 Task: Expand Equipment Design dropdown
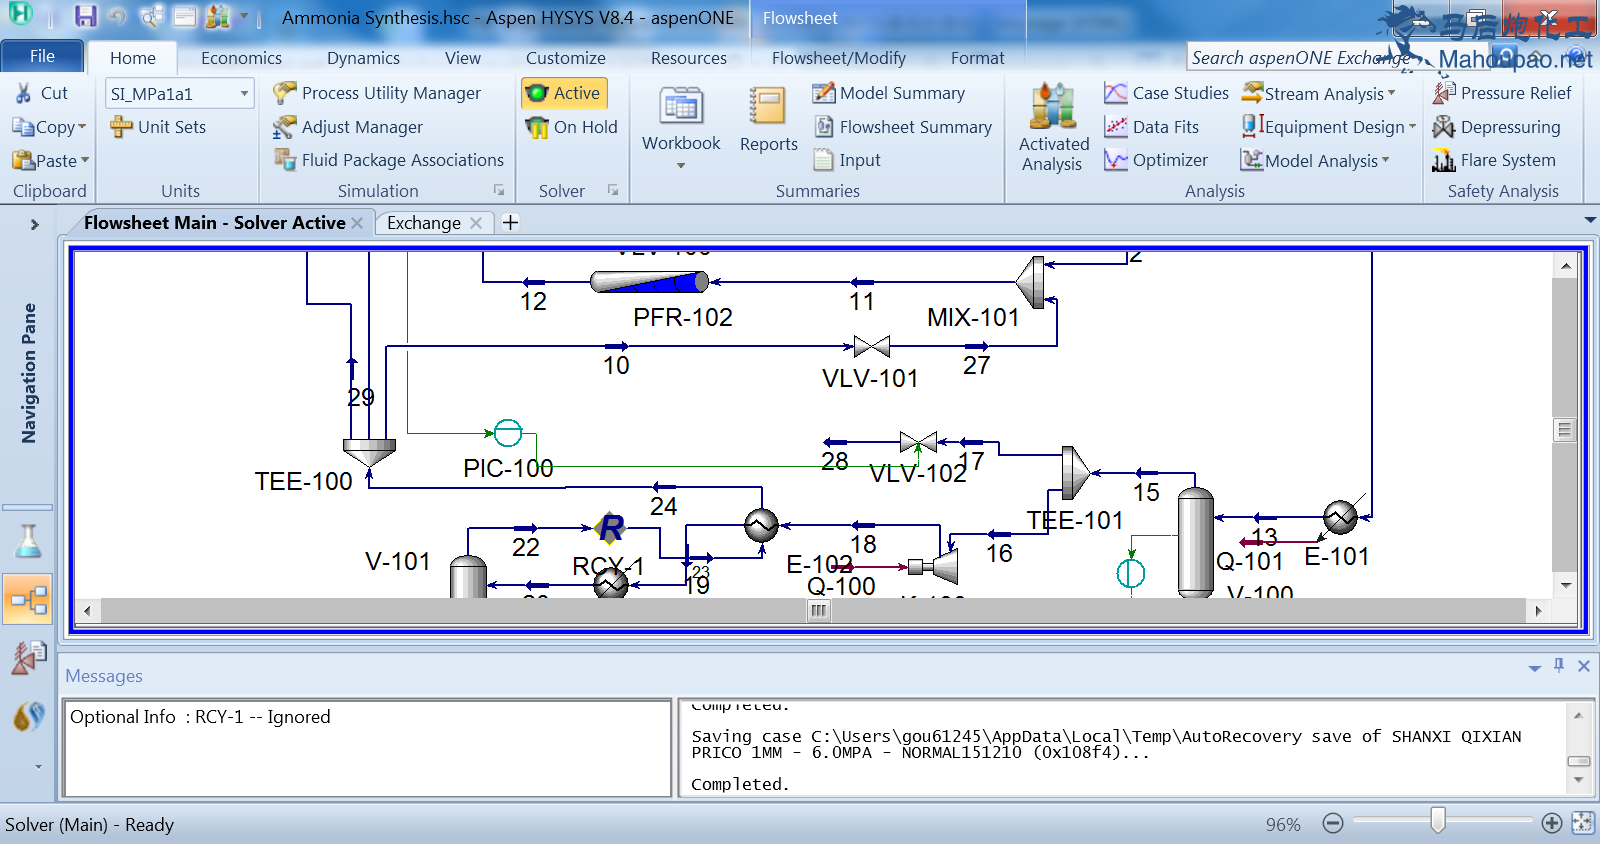(x=1412, y=127)
